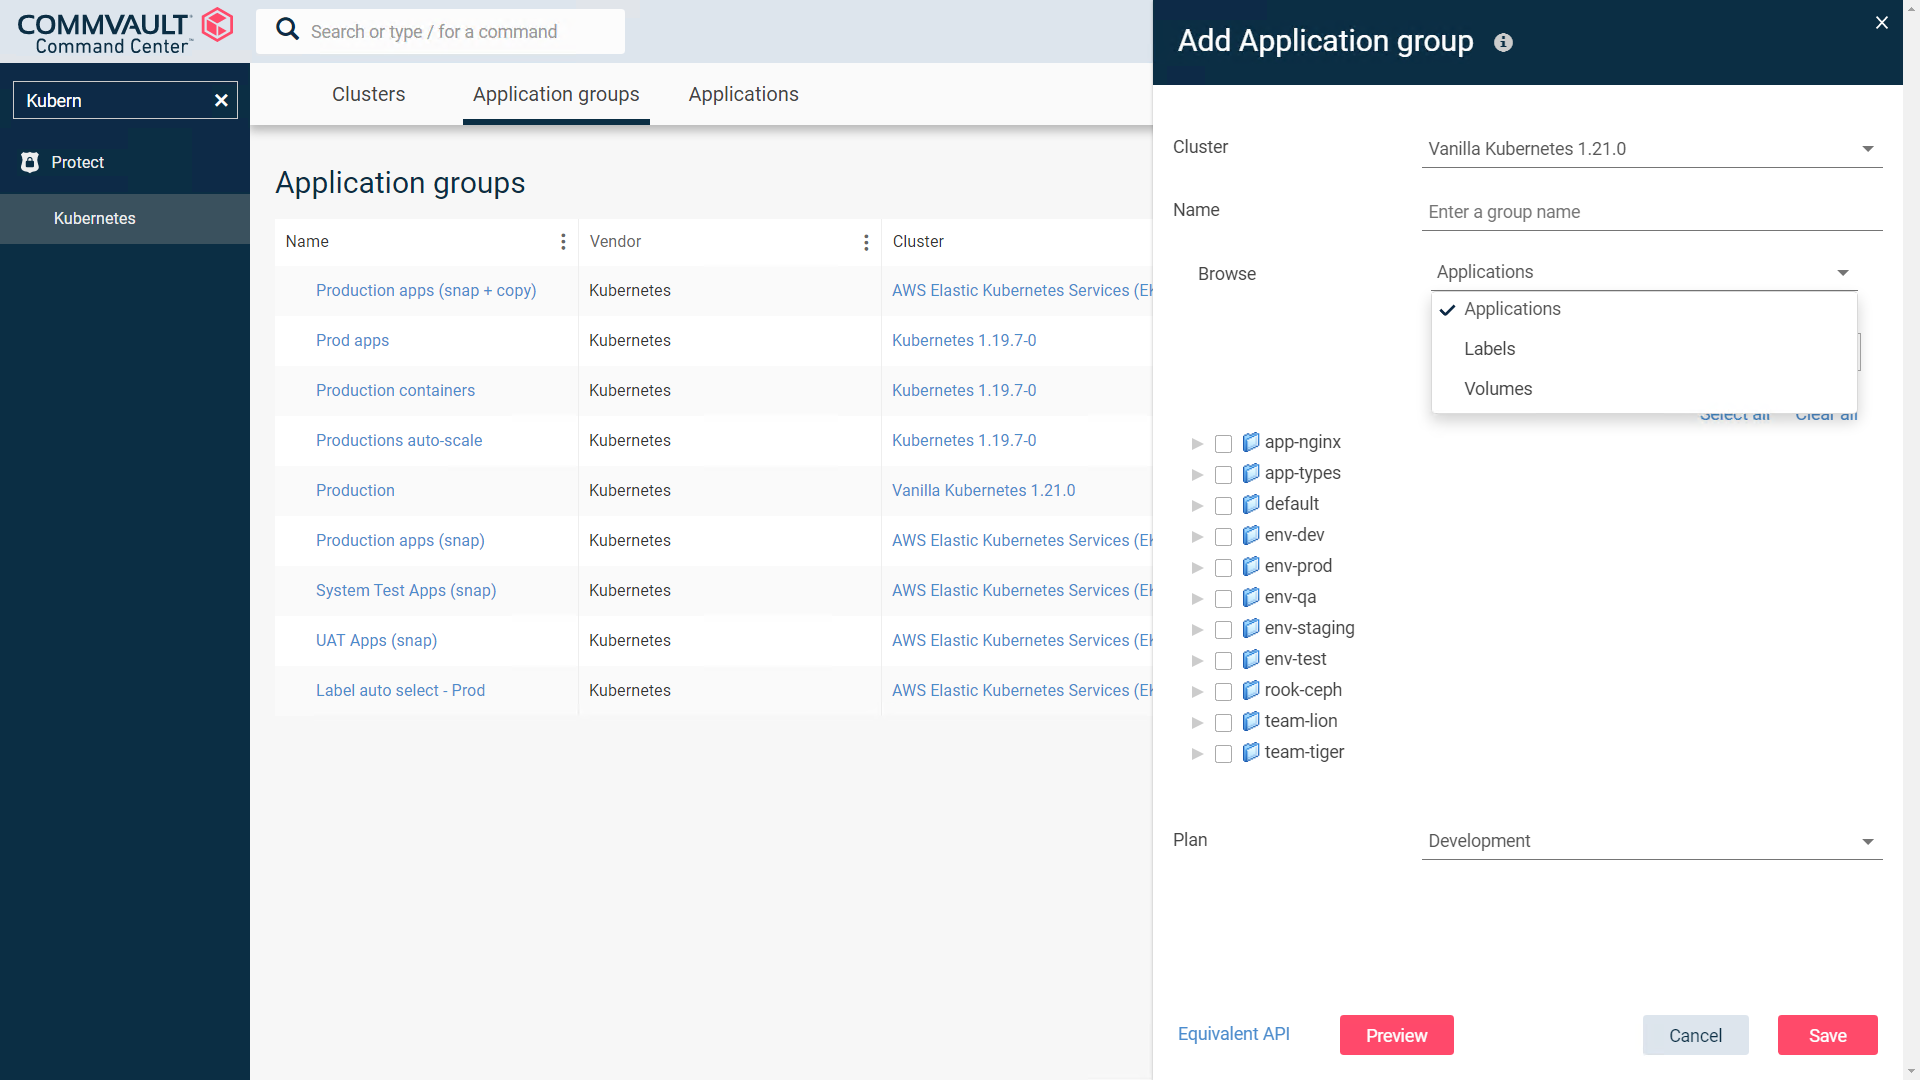Check the team-lion checkbox
Viewport: 1920px width, 1080px height.
point(1223,723)
